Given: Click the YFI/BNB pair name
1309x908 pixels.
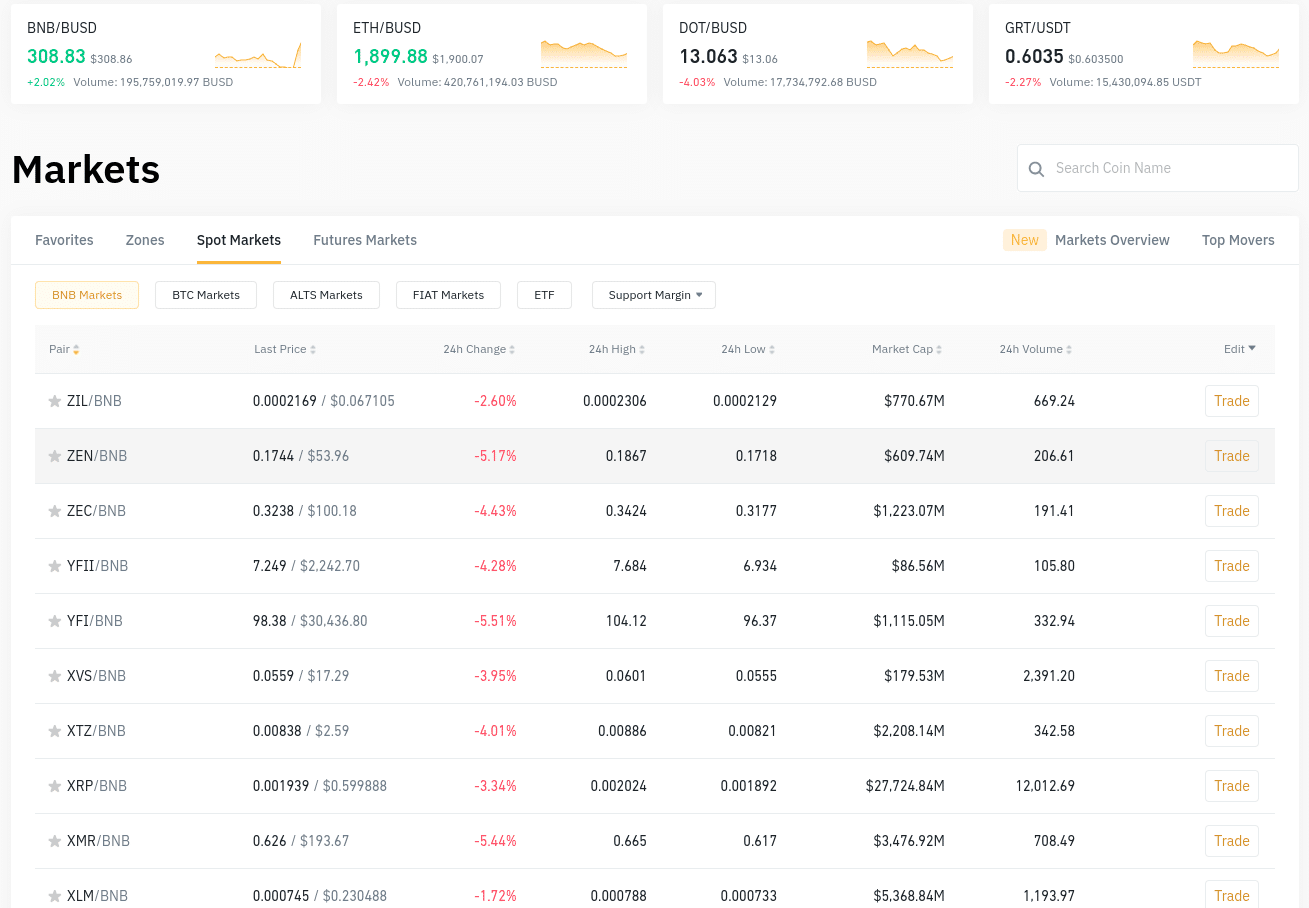Looking at the screenshot, I should 95,621.
